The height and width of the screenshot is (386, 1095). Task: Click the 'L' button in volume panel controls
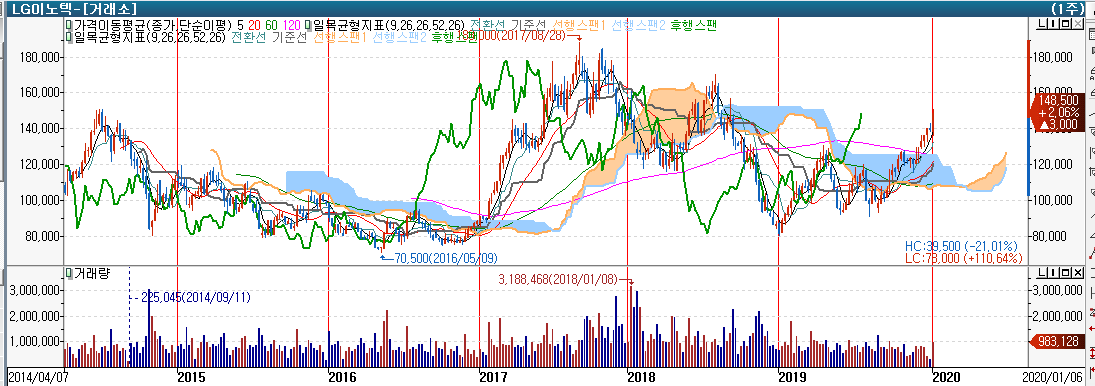(x=1043, y=273)
